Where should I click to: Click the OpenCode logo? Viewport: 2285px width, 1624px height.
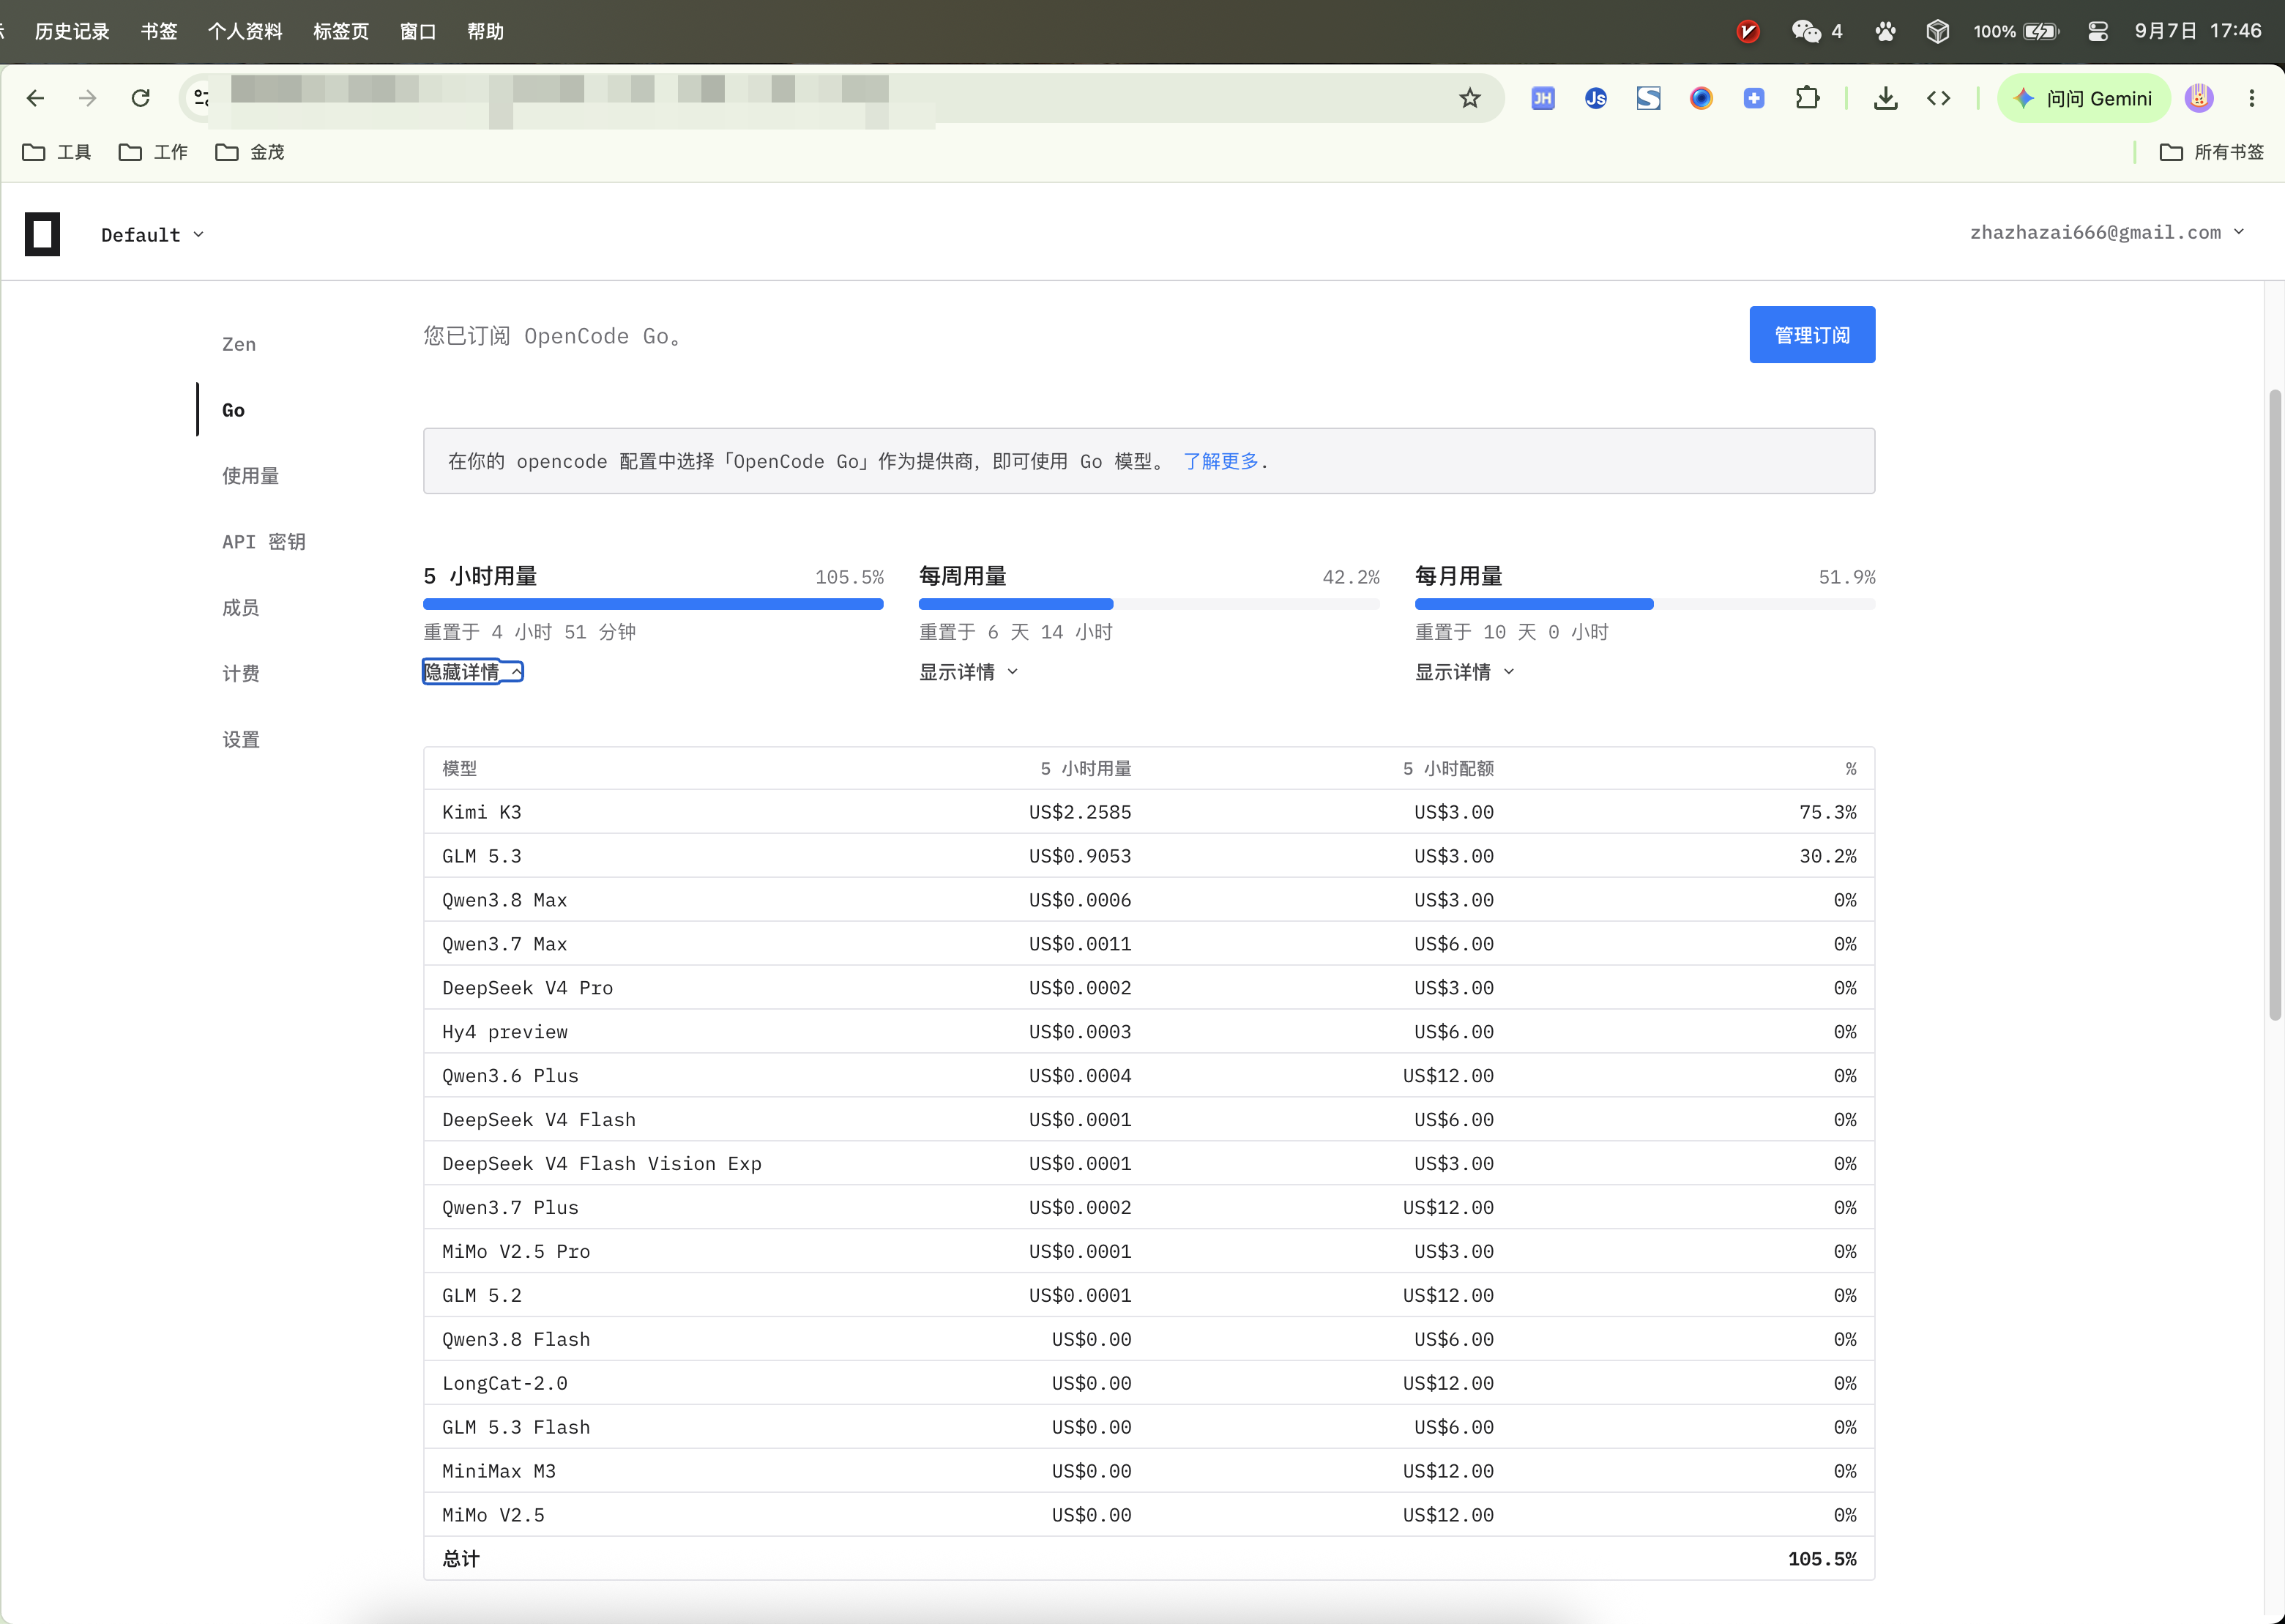[x=42, y=234]
